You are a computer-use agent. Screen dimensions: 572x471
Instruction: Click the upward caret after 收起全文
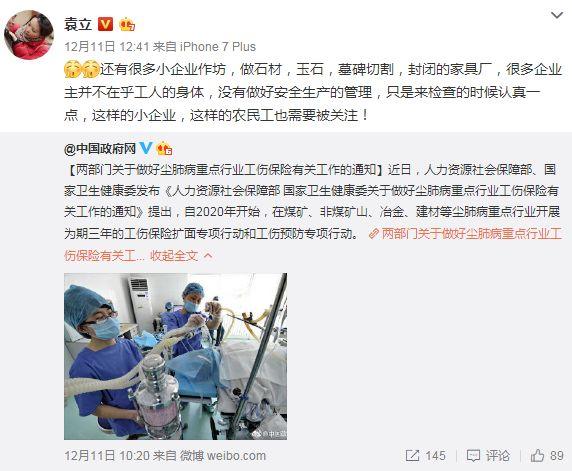[208, 256]
